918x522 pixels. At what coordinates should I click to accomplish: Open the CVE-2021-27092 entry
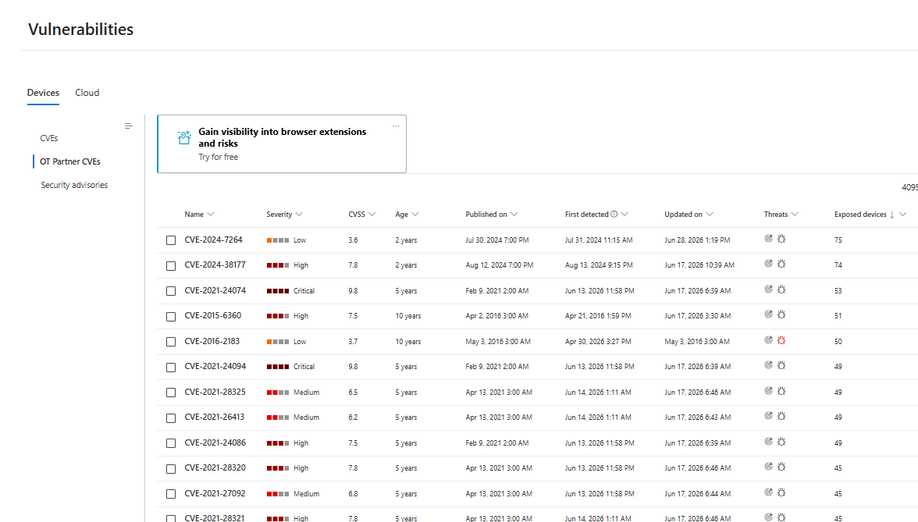tap(215, 493)
